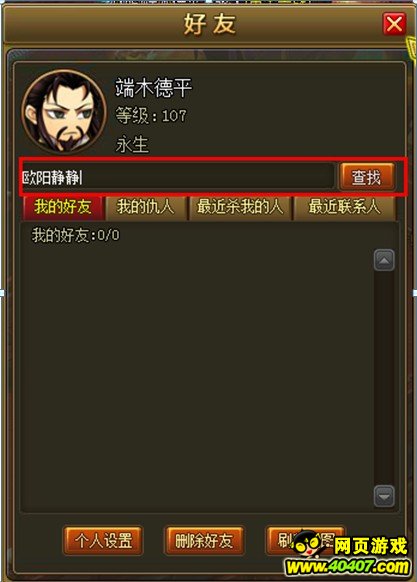The image size is (417, 582).
Task: Click the 永生 server label
Action: click(x=132, y=145)
